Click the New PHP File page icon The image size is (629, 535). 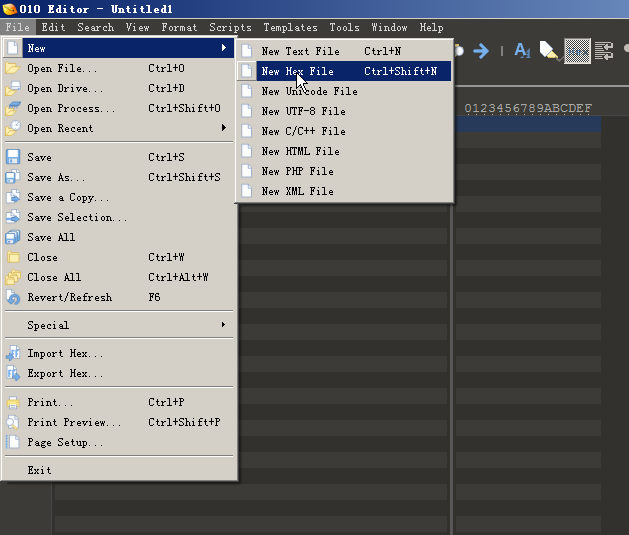click(x=247, y=171)
